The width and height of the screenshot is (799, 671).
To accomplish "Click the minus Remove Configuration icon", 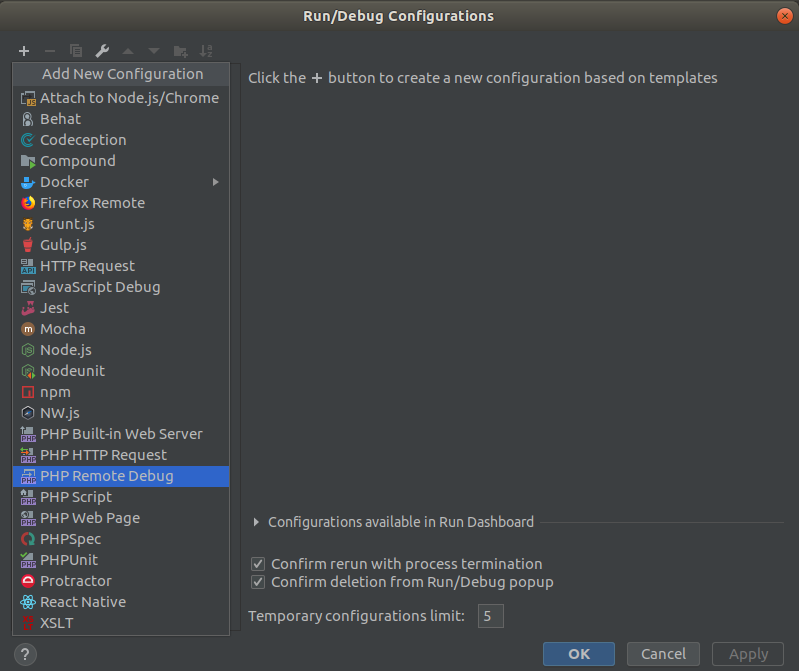I will point(50,51).
